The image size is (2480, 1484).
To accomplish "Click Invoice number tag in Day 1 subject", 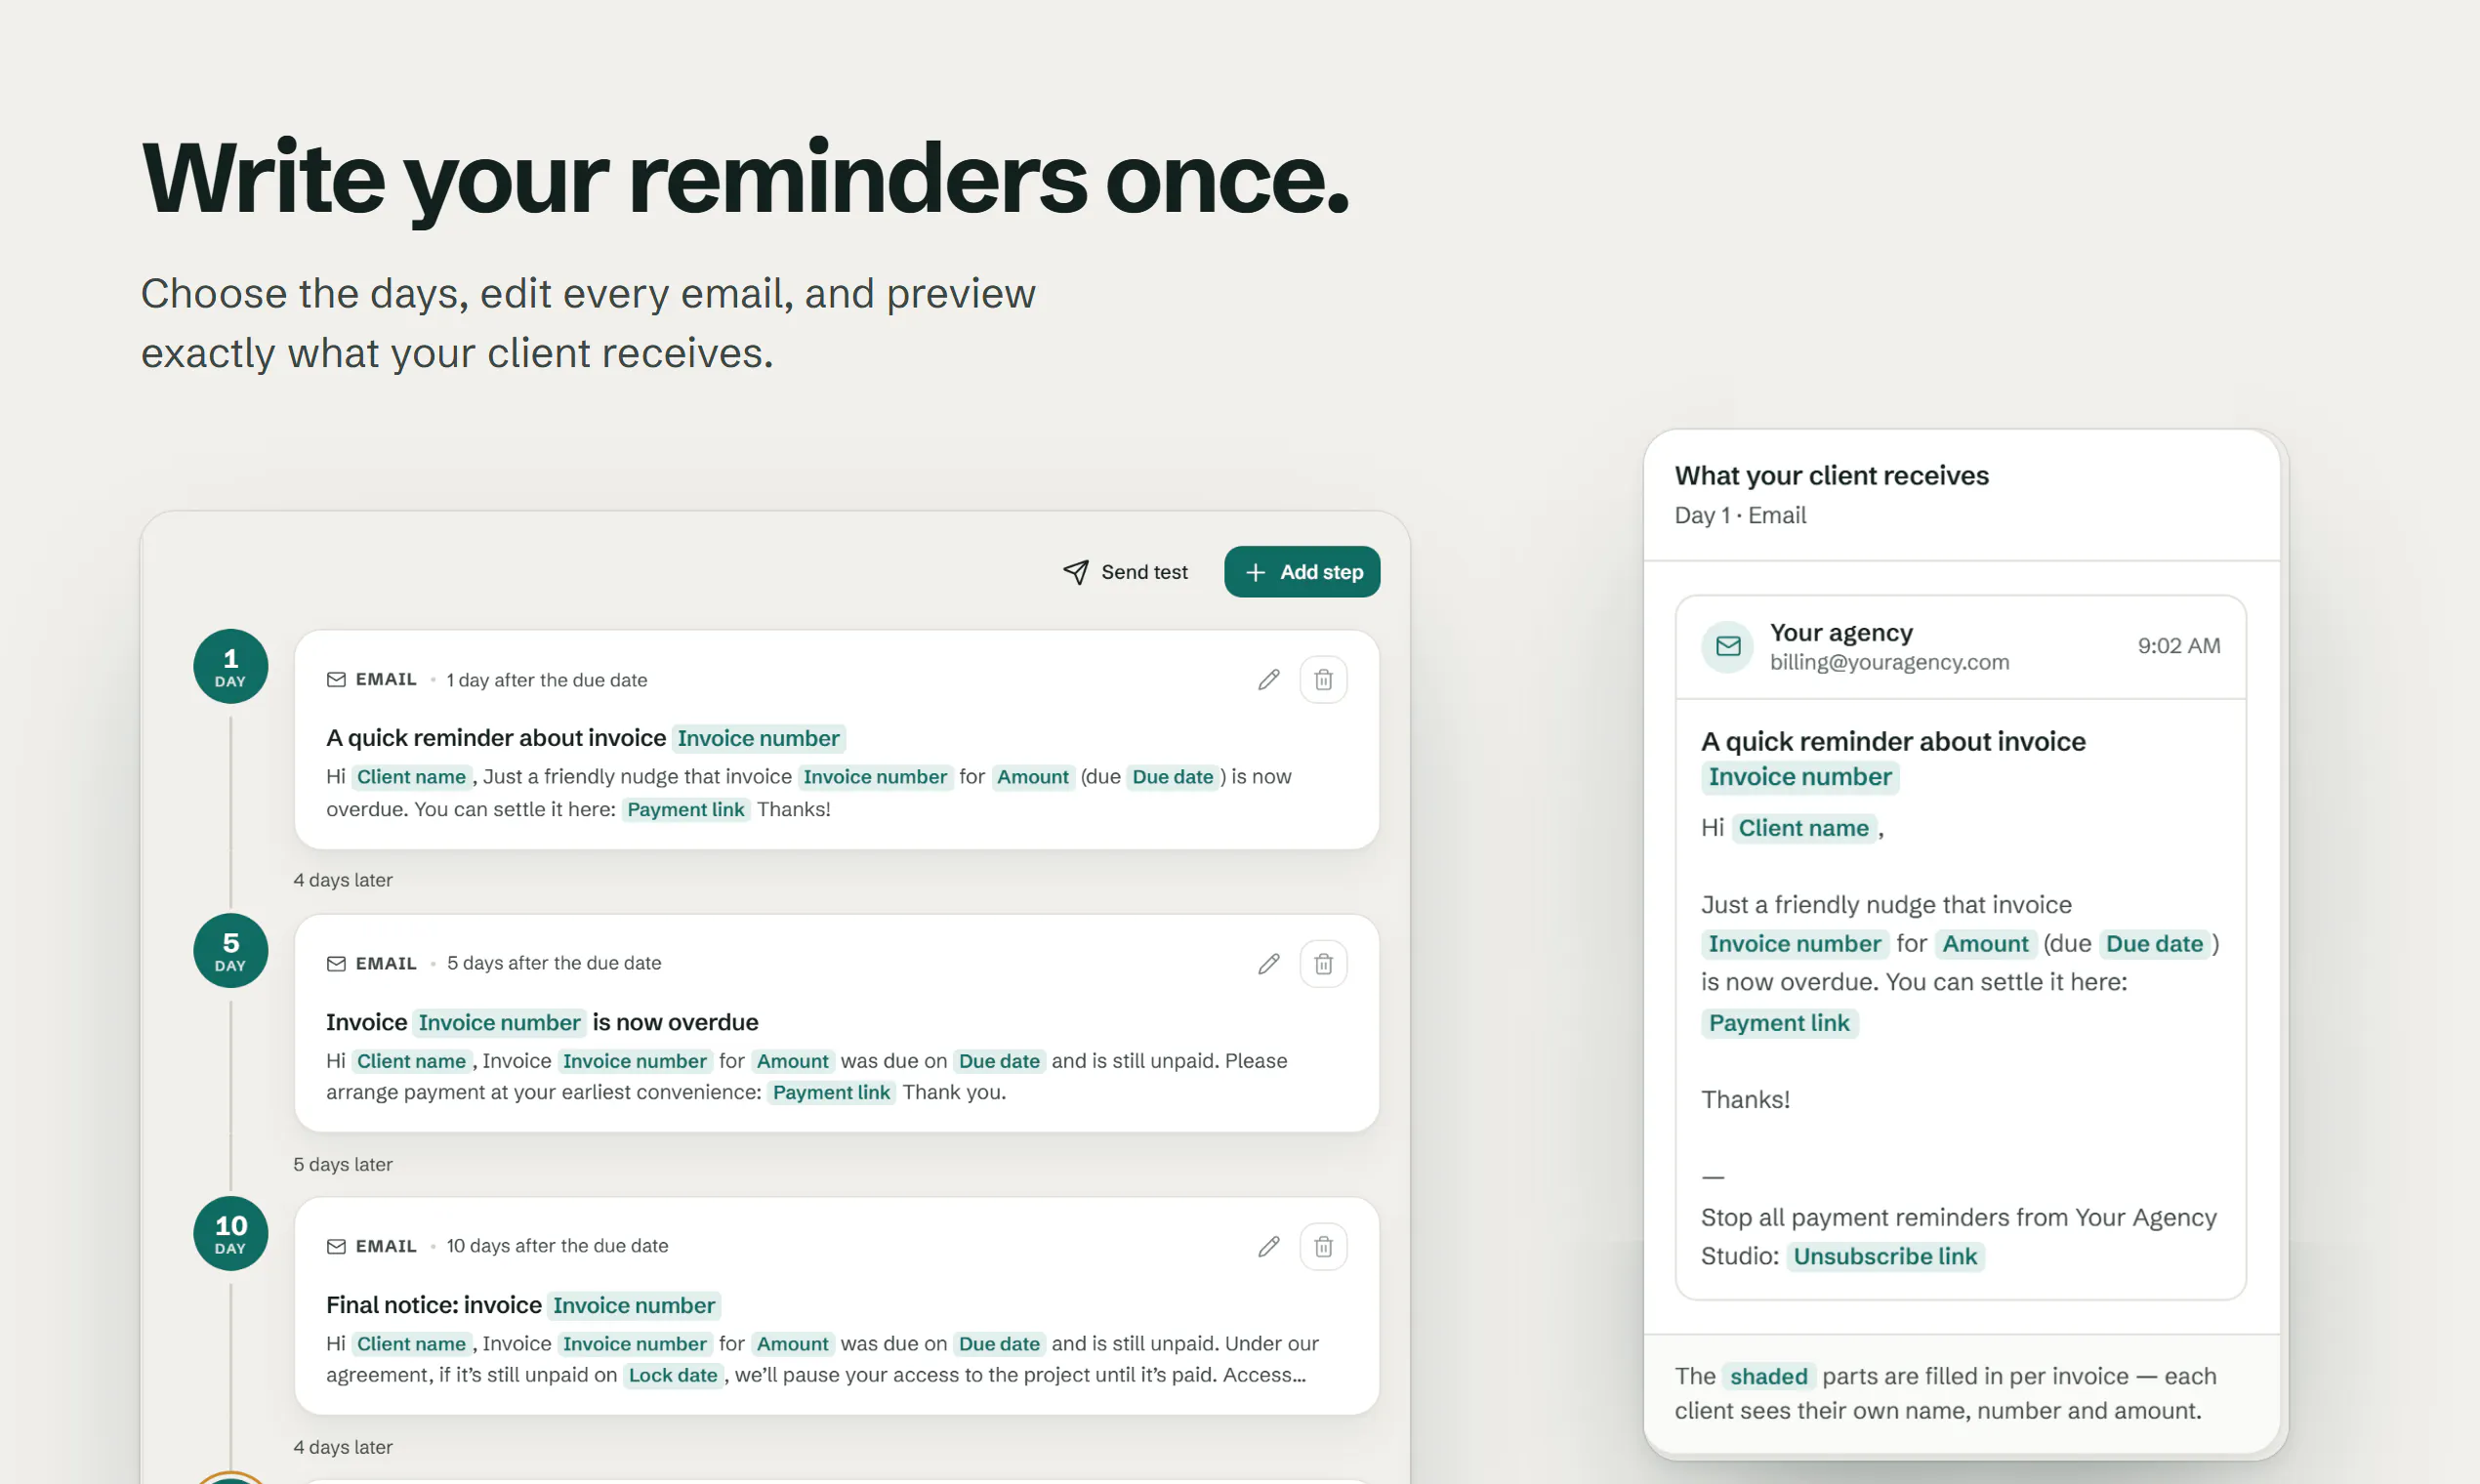I will (x=758, y=738).
